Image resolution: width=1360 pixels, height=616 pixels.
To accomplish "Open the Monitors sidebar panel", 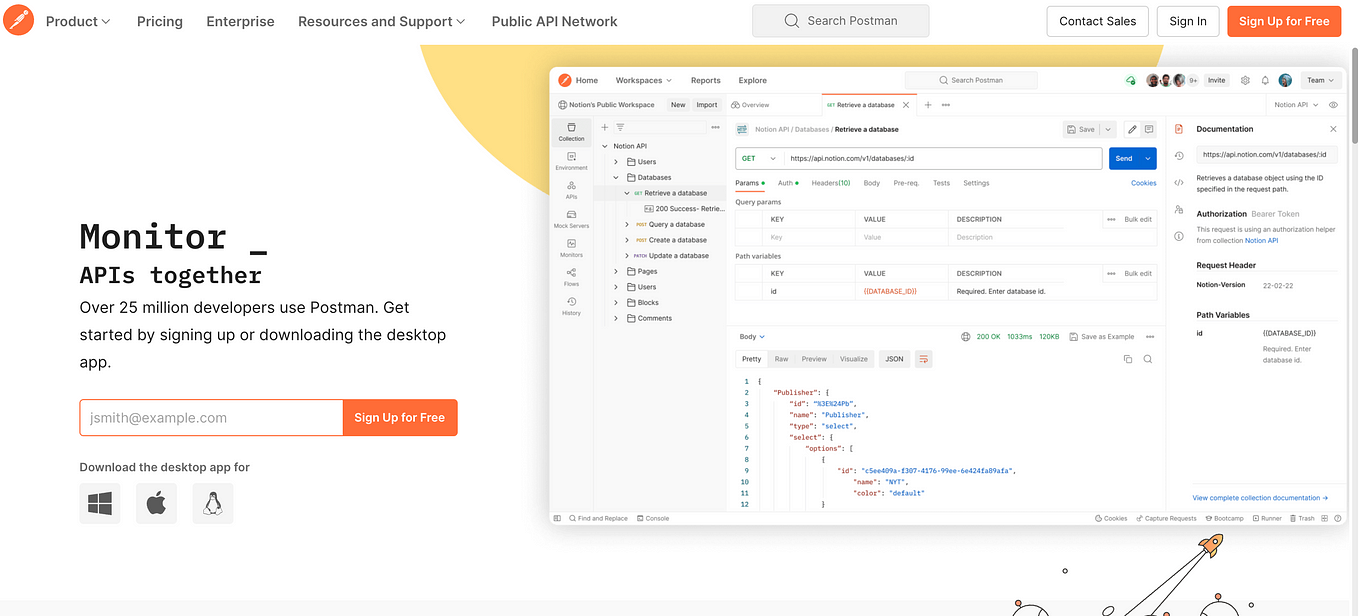I will 571,242.
